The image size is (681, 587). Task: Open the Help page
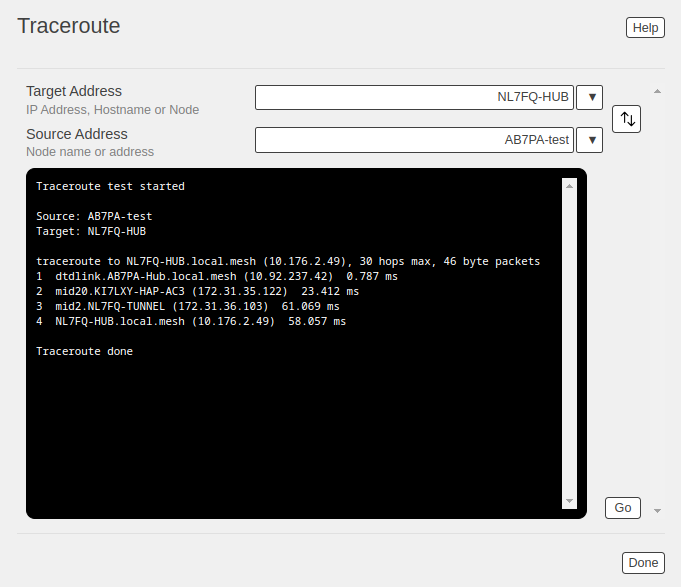pyautogui.click(x=645, y=28)
